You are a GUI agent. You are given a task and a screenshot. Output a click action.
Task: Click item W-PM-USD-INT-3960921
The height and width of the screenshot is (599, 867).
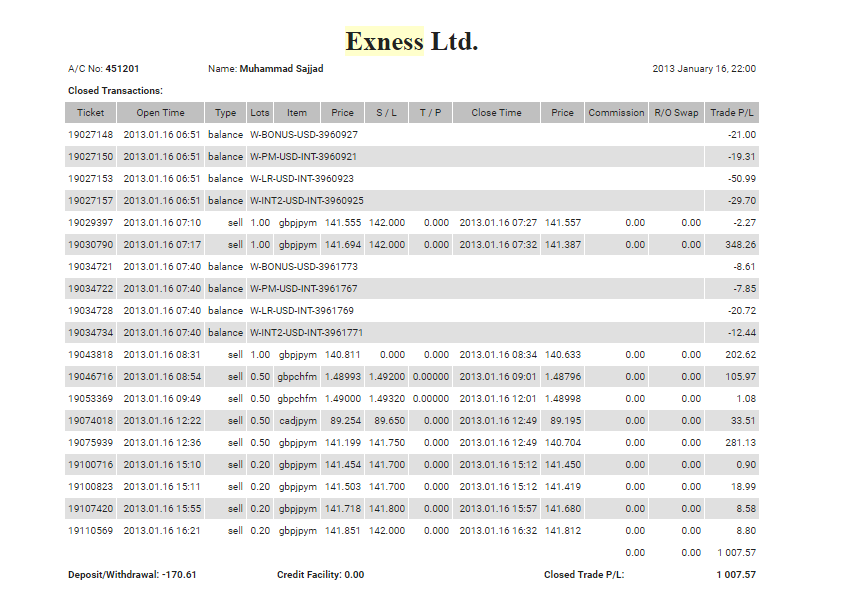click(303, 157)
